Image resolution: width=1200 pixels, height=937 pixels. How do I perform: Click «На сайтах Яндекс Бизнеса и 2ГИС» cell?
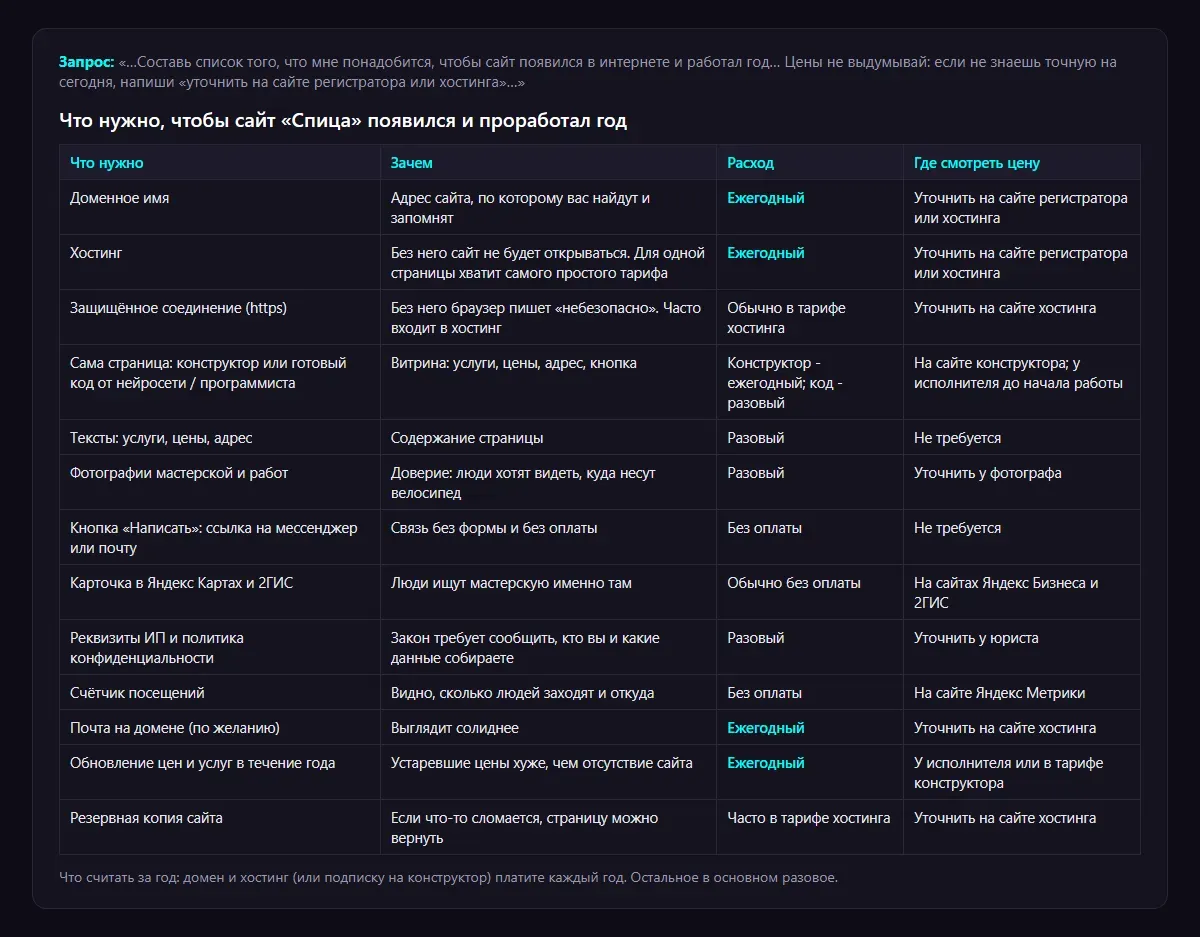1022,593
